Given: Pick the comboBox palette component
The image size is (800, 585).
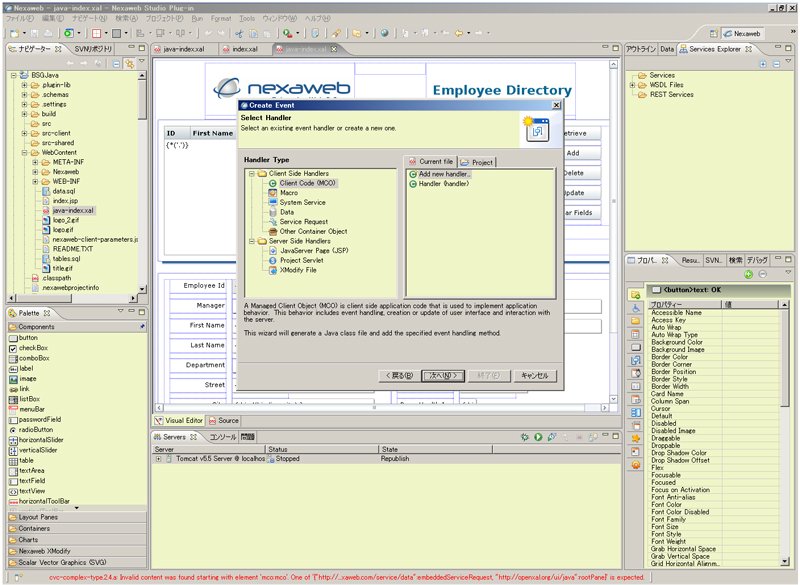Looking at the screenshot, I should point(30,359).
